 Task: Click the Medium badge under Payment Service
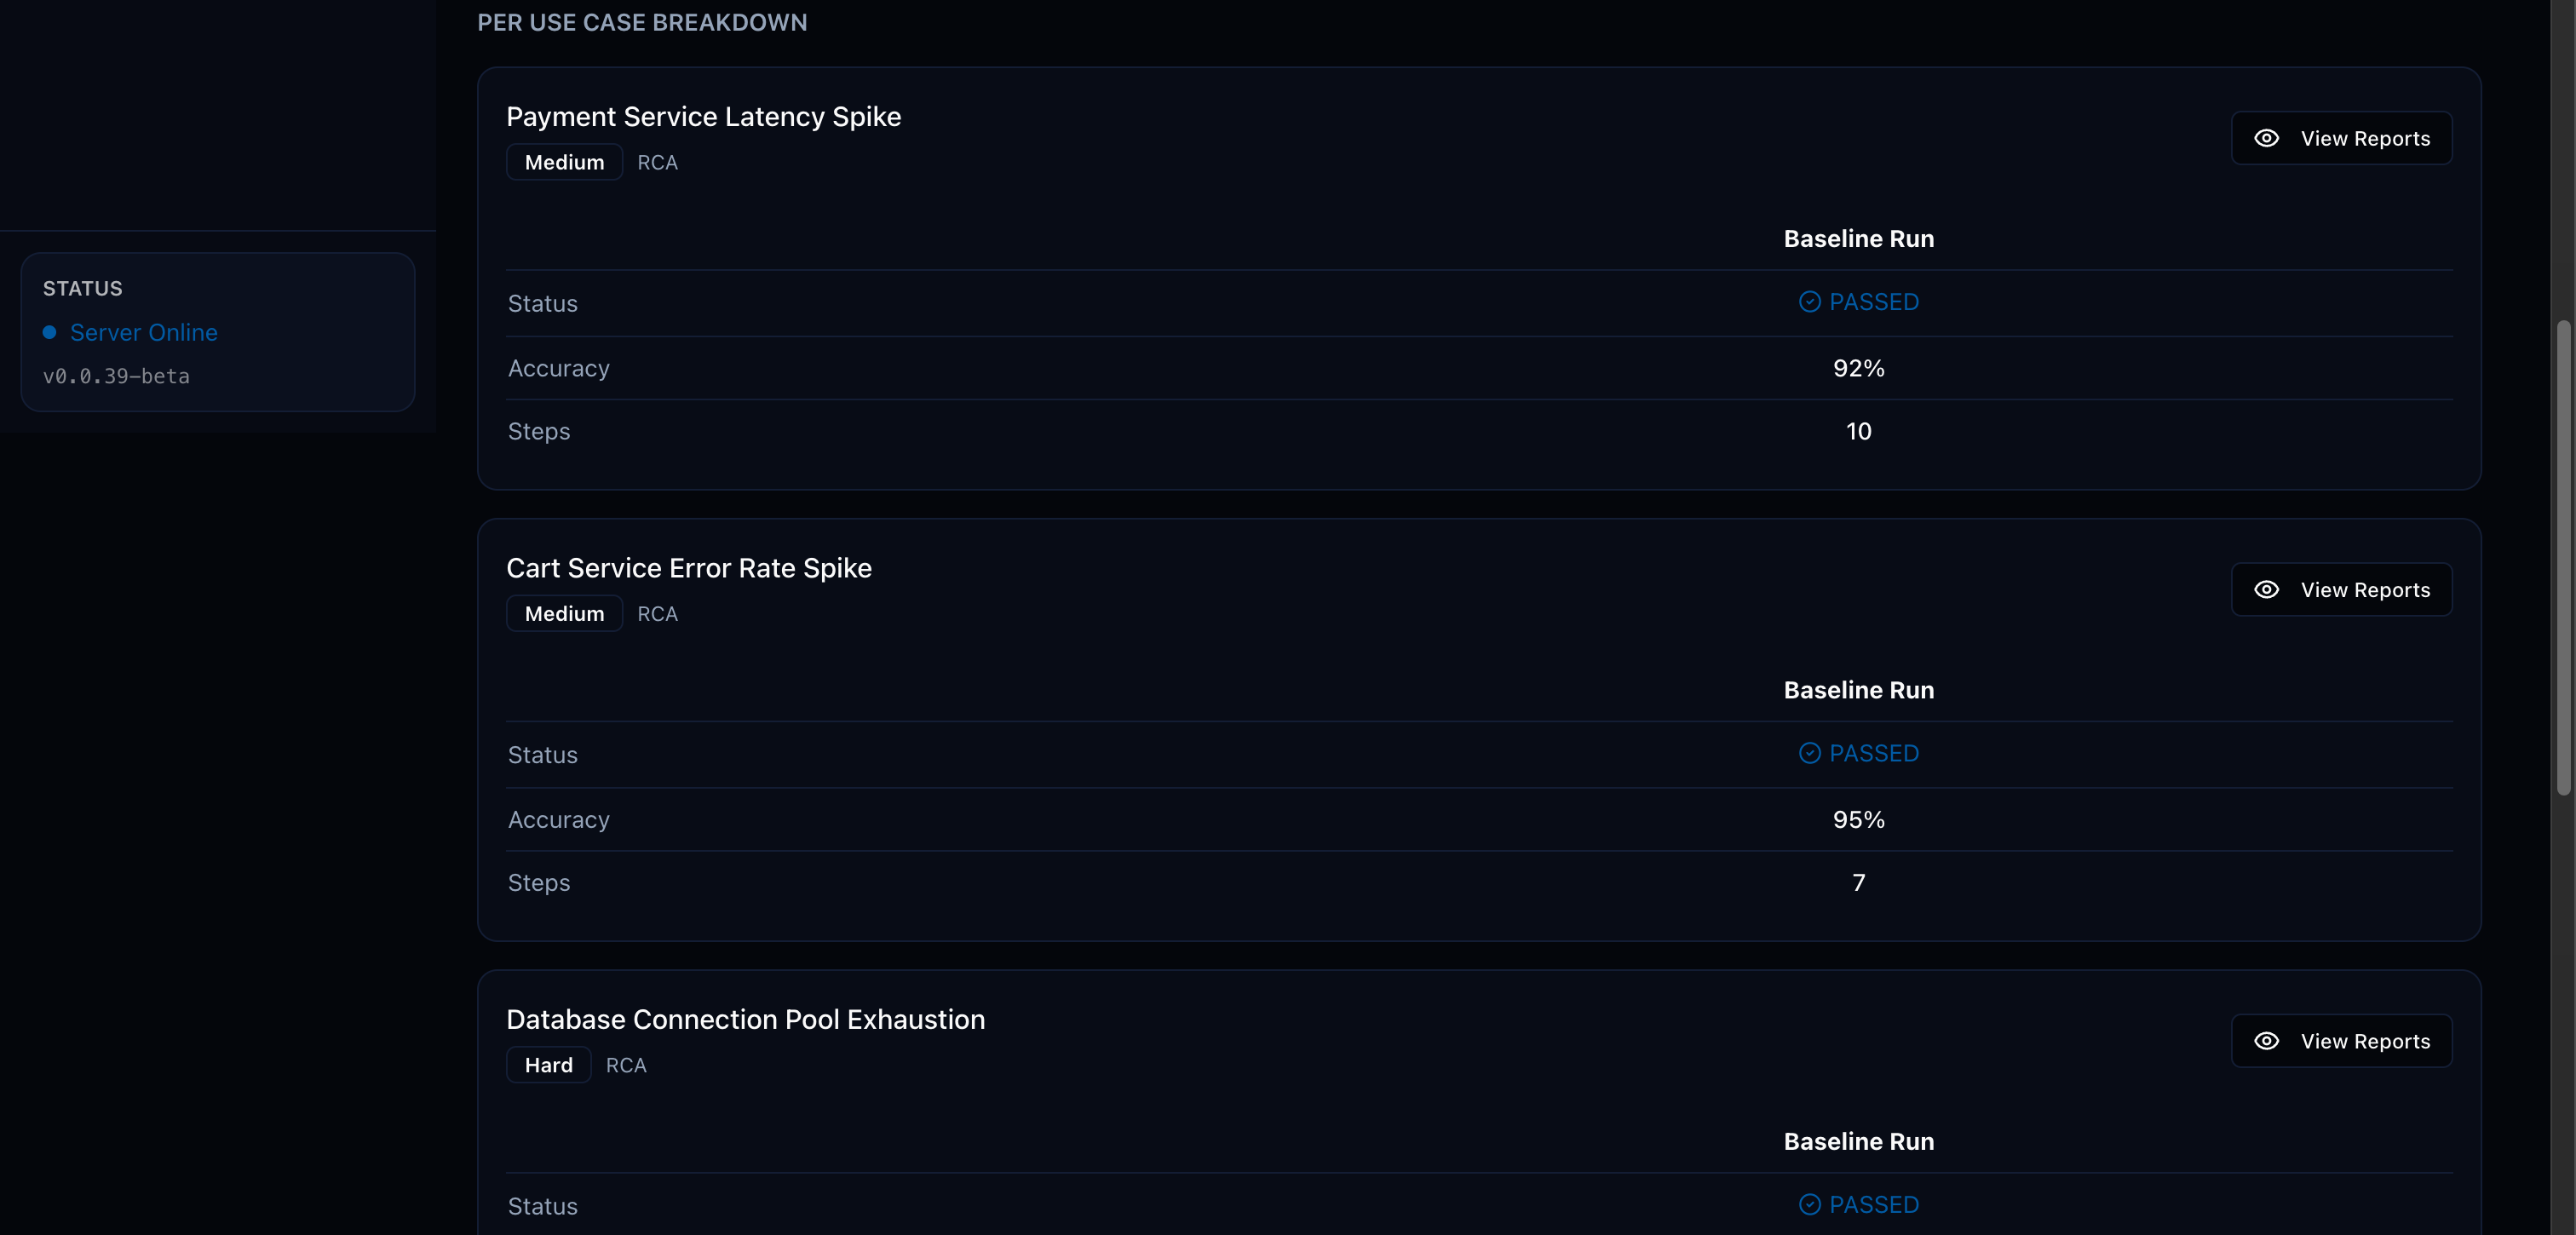pos(564,162)
